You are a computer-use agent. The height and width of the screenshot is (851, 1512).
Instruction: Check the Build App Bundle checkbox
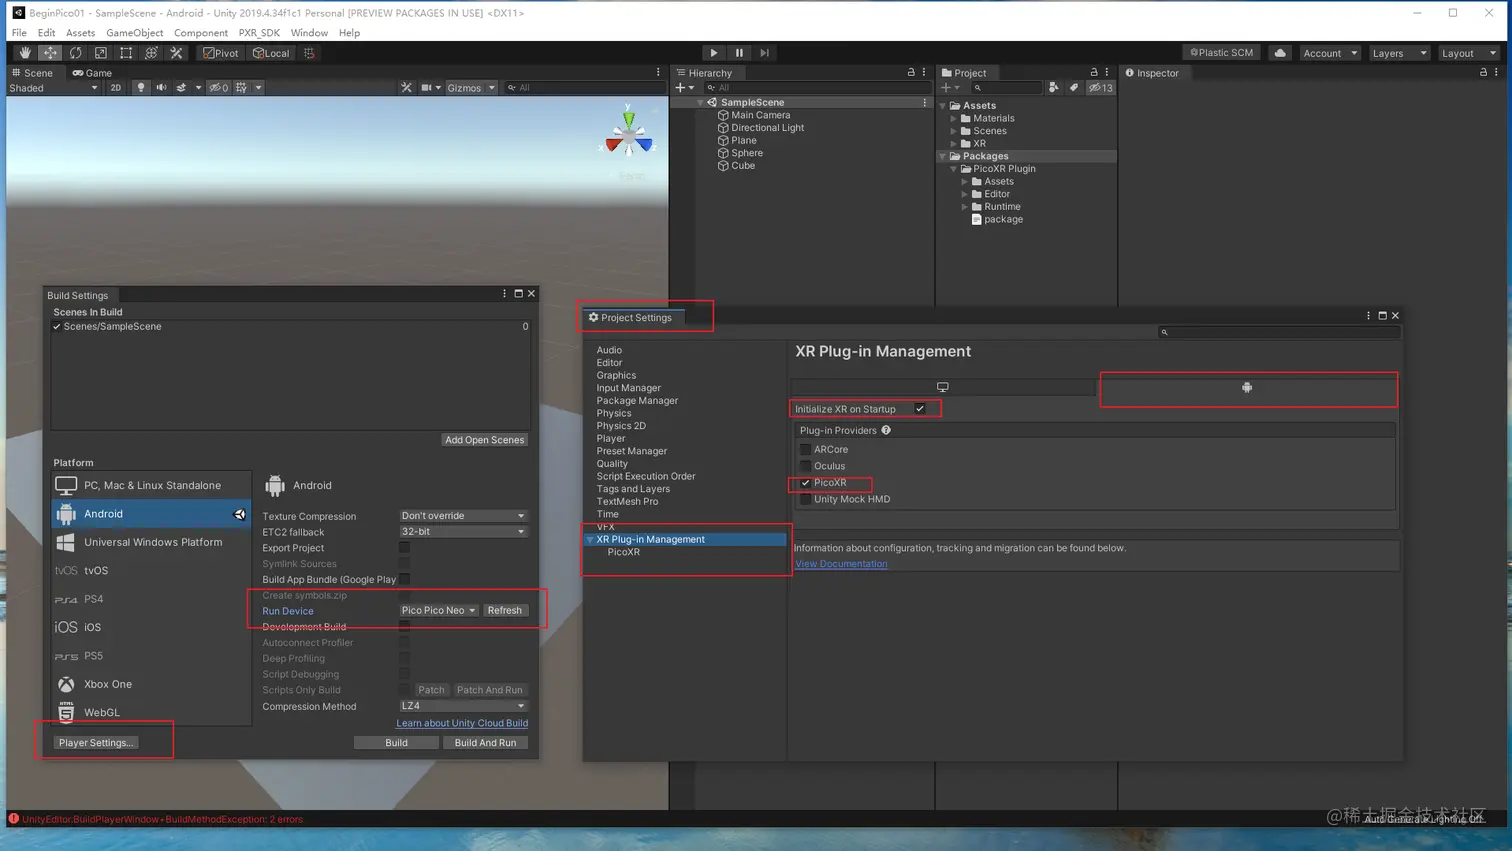point(405,579)
